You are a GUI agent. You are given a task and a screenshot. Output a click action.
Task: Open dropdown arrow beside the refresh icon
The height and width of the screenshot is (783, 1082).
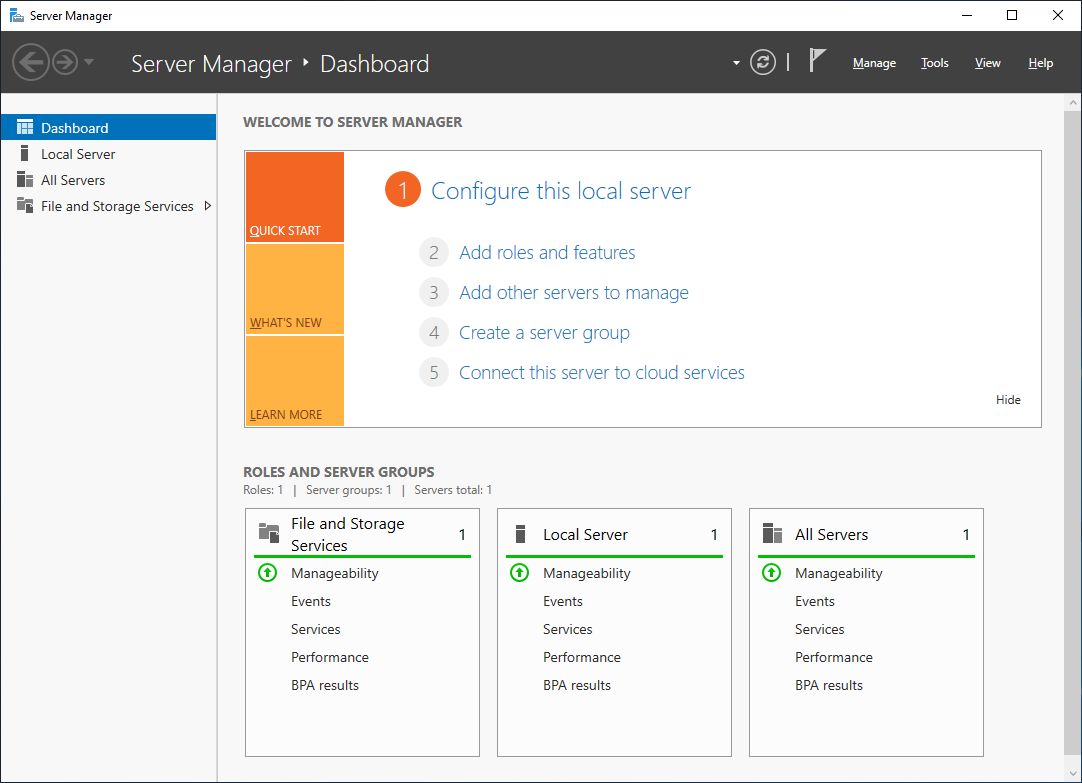(x=736, y=63)
